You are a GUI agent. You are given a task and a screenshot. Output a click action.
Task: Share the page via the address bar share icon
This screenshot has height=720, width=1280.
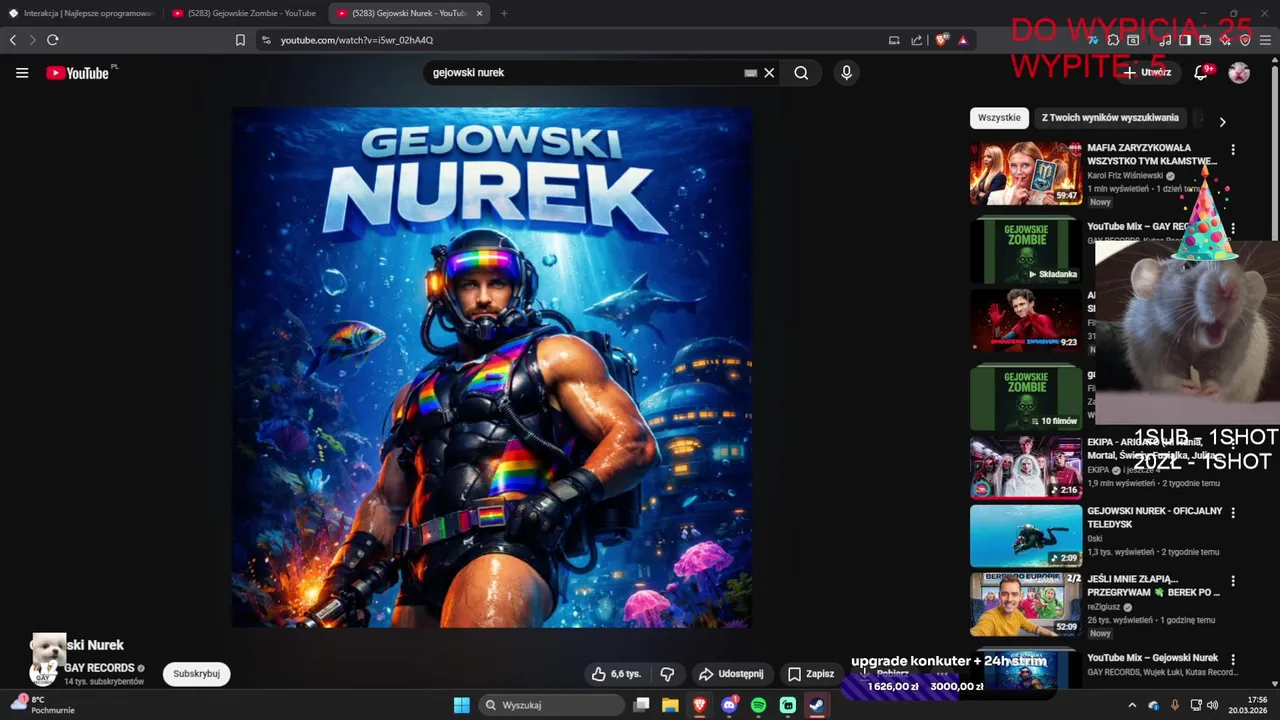[917, 40]
